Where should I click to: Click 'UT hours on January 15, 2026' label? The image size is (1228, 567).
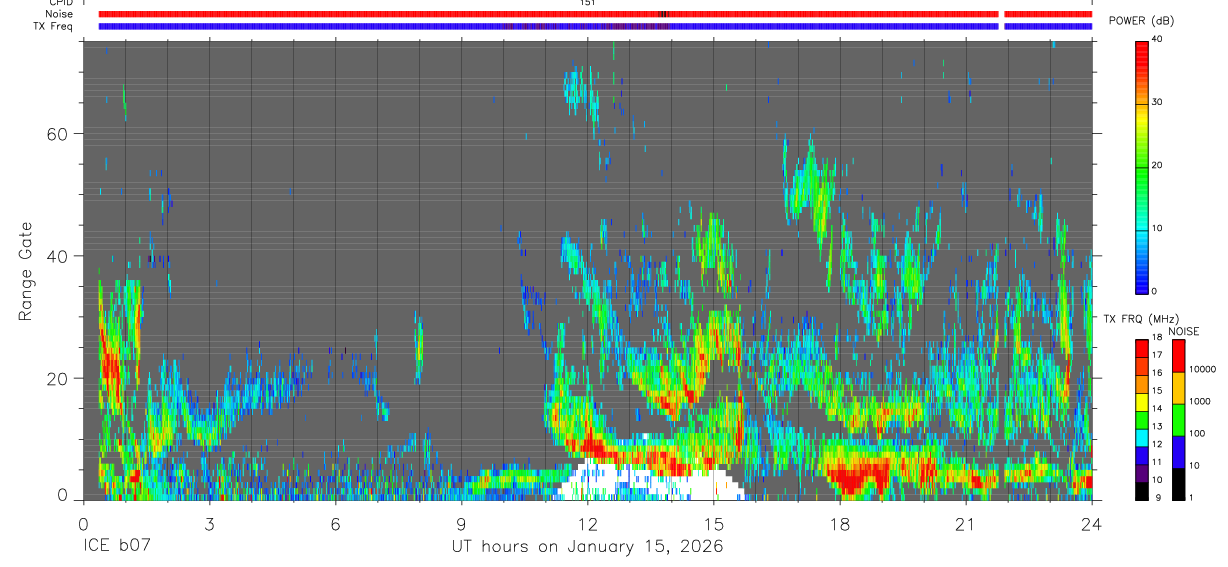point(586,547)
